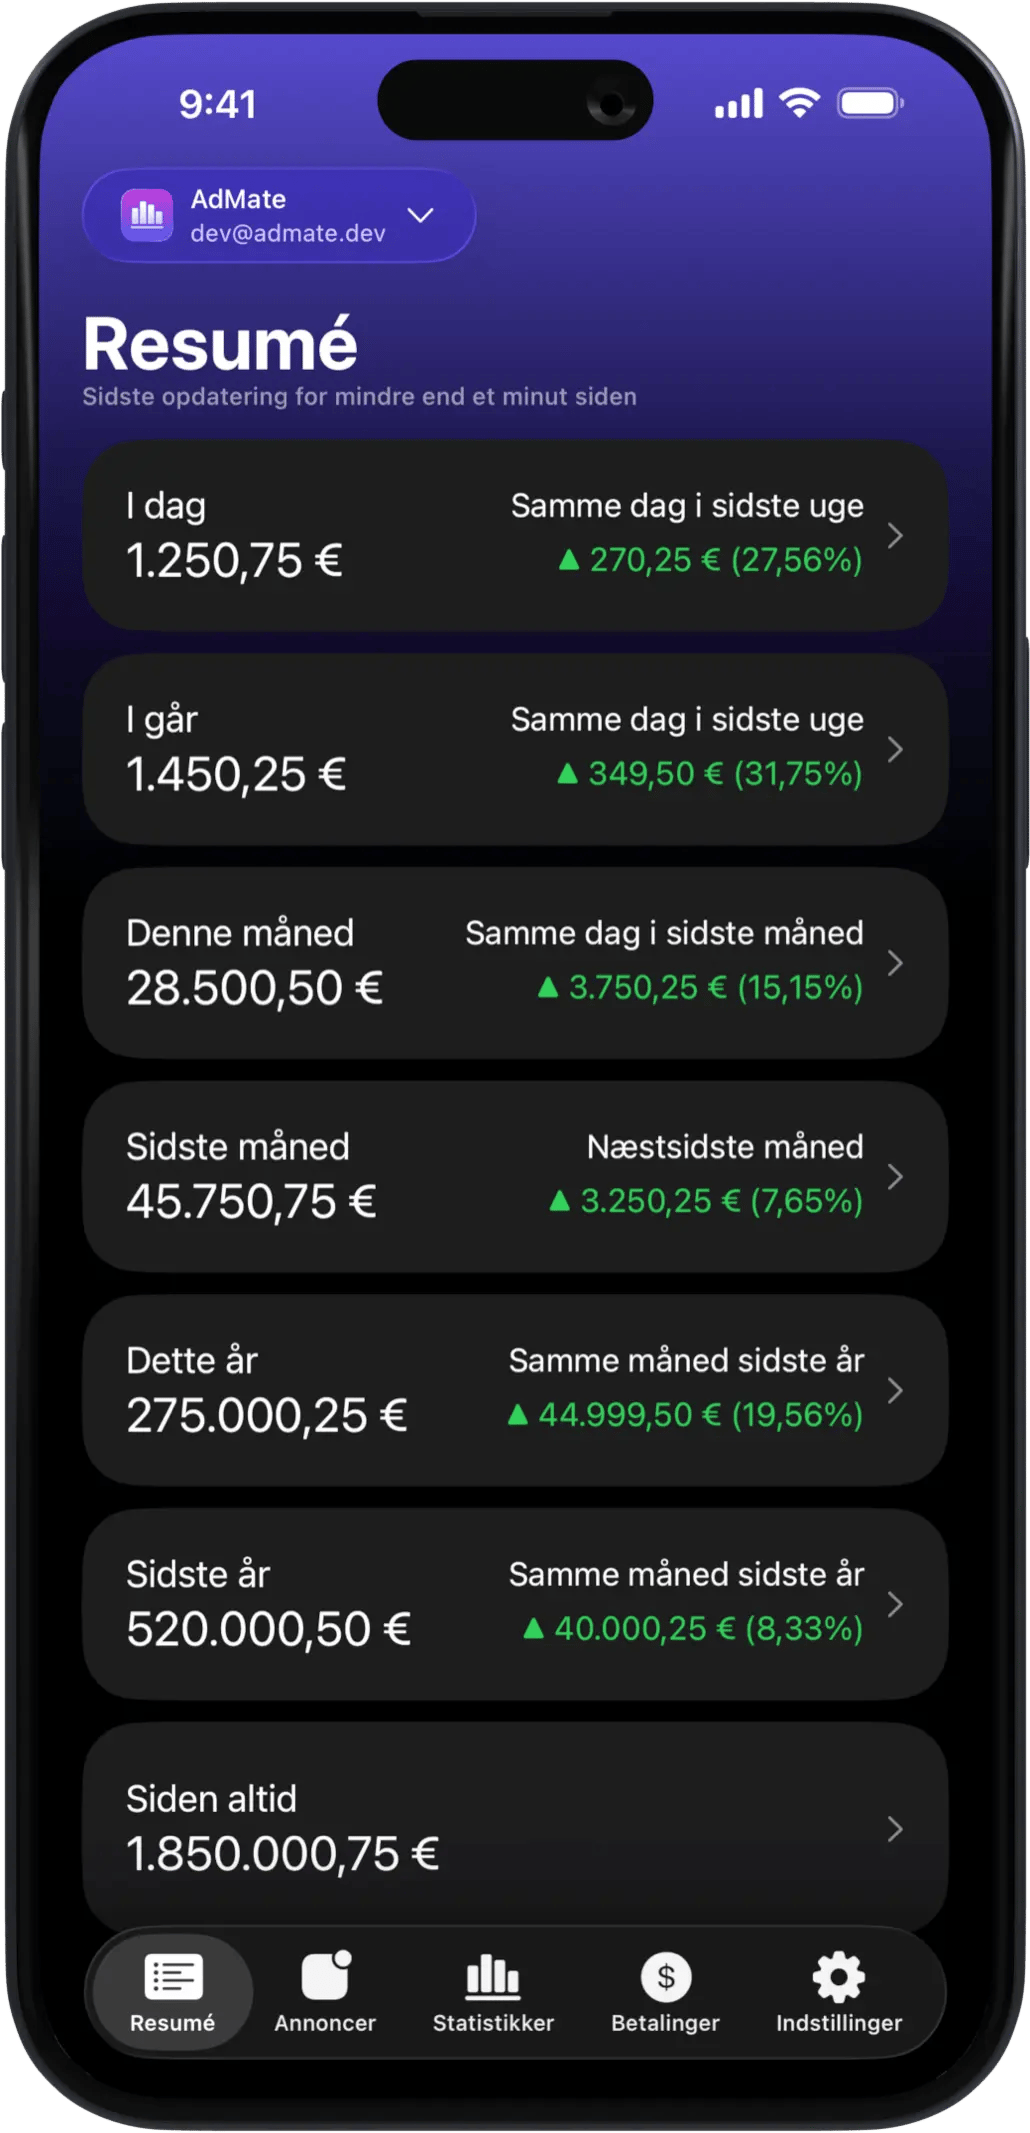Image resolution: width=1030 pixels, height=2133 pixels.
Task: Open the Dette år earnings card
Action: [514, 1390]
